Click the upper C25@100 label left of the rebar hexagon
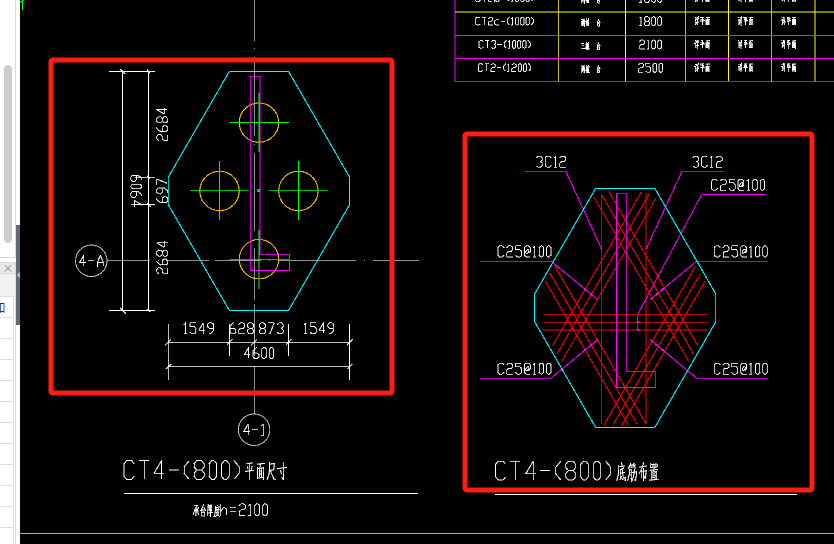The height and width of the screenshot is (544, 834). [524, 252]
